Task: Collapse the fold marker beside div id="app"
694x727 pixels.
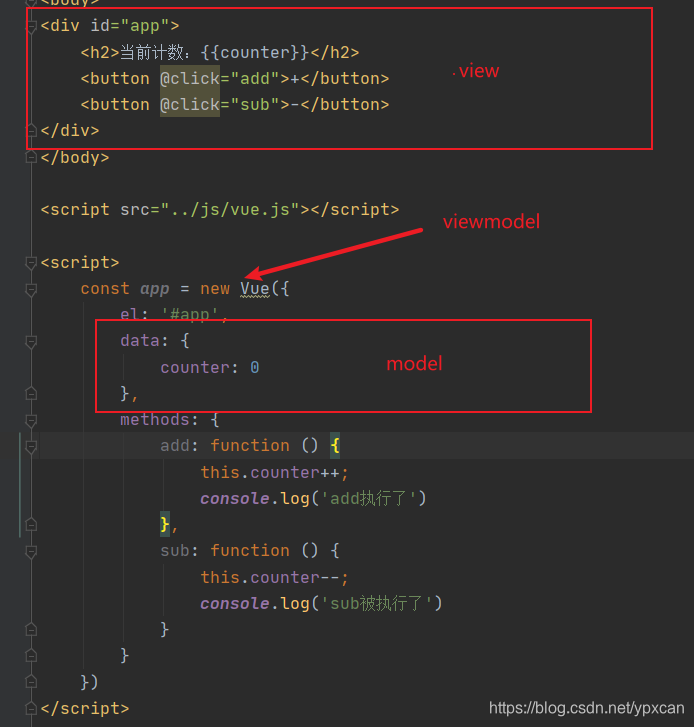Action: (31, 26)
